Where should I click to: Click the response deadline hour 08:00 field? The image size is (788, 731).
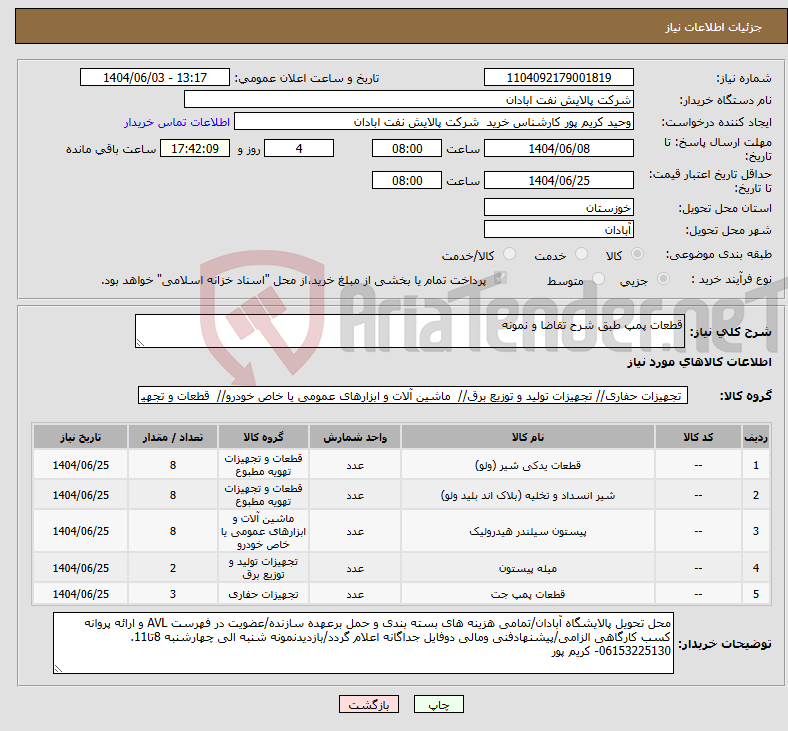(407, 149)
